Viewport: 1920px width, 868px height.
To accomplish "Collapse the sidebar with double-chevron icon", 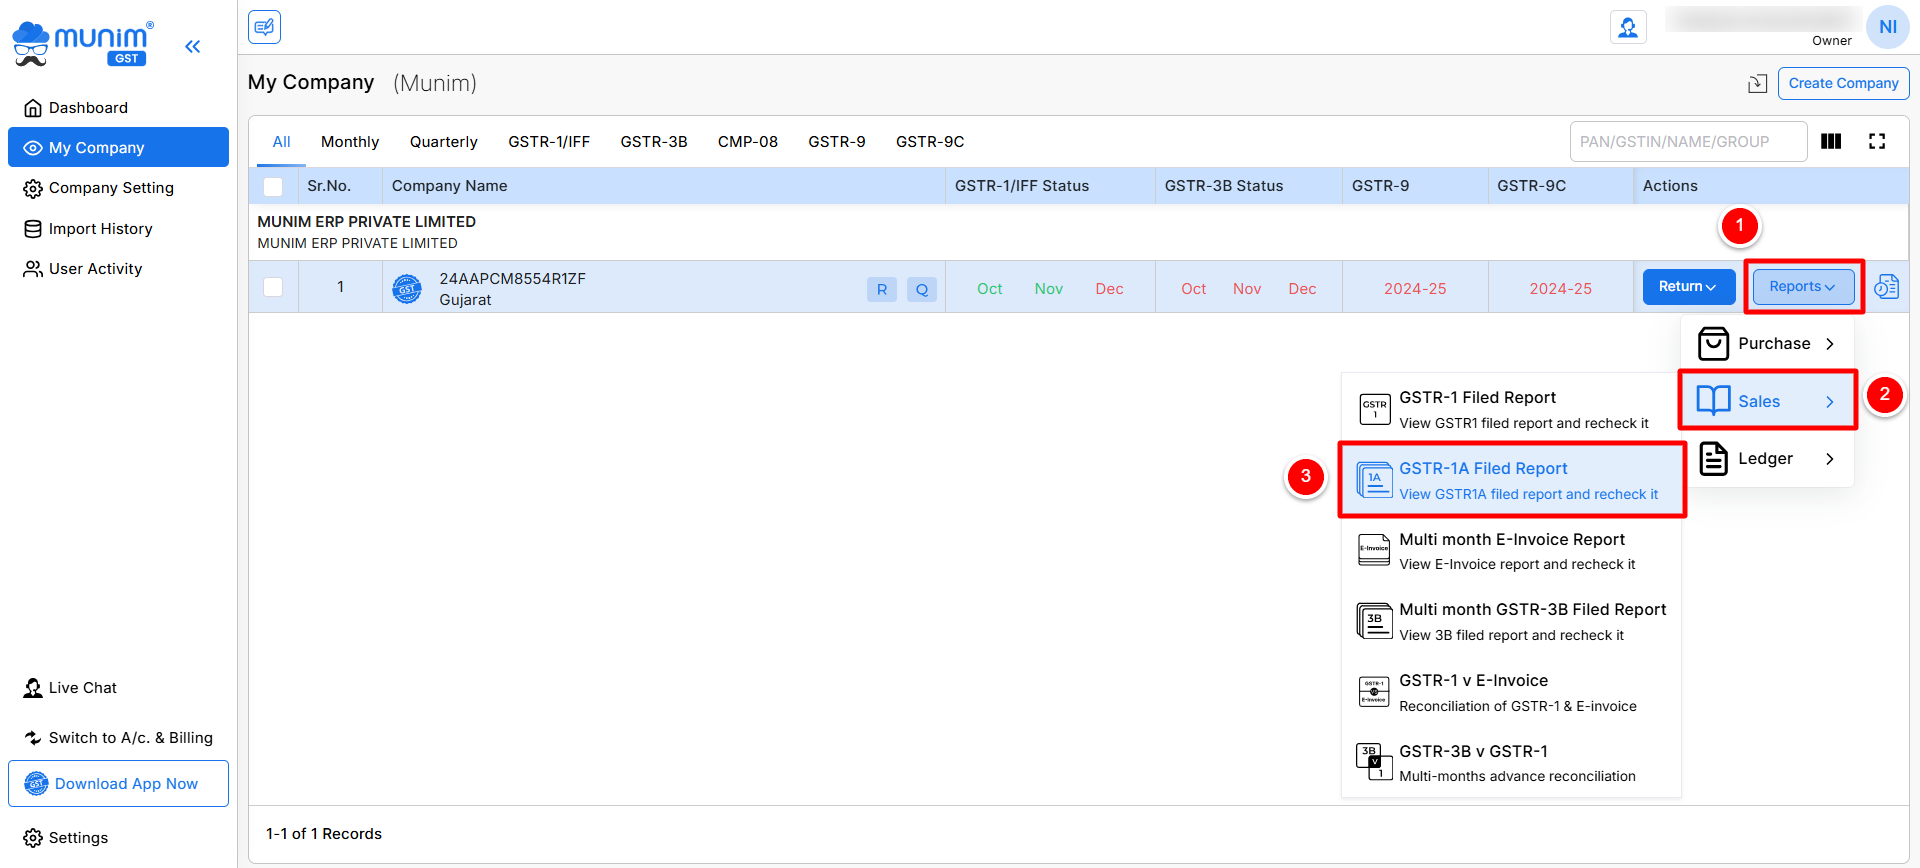I will (192, 46).
